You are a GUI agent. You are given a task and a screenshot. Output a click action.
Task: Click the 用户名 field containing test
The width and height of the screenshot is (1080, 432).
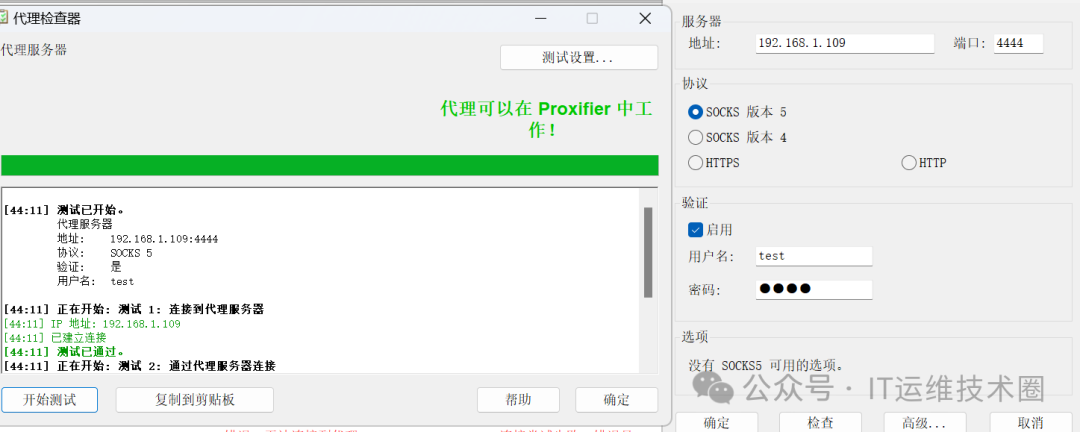click(813, 256)
